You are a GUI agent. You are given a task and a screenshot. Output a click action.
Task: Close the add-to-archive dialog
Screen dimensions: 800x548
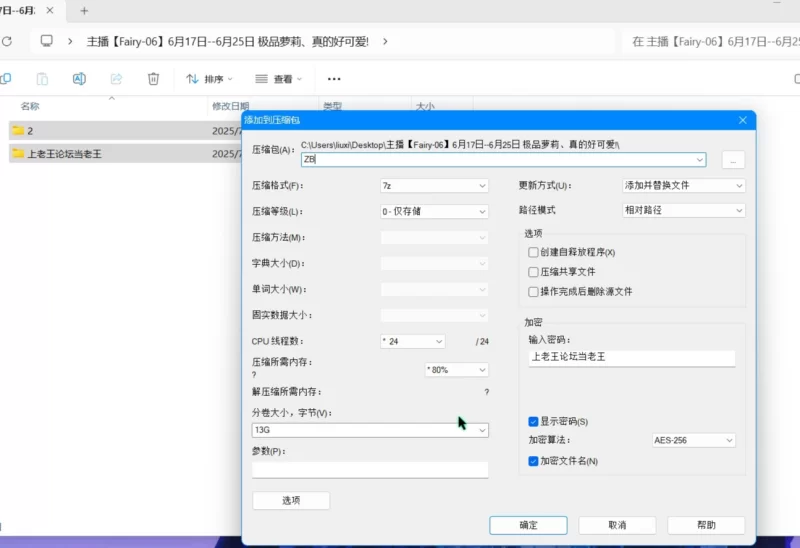(742, 120)
